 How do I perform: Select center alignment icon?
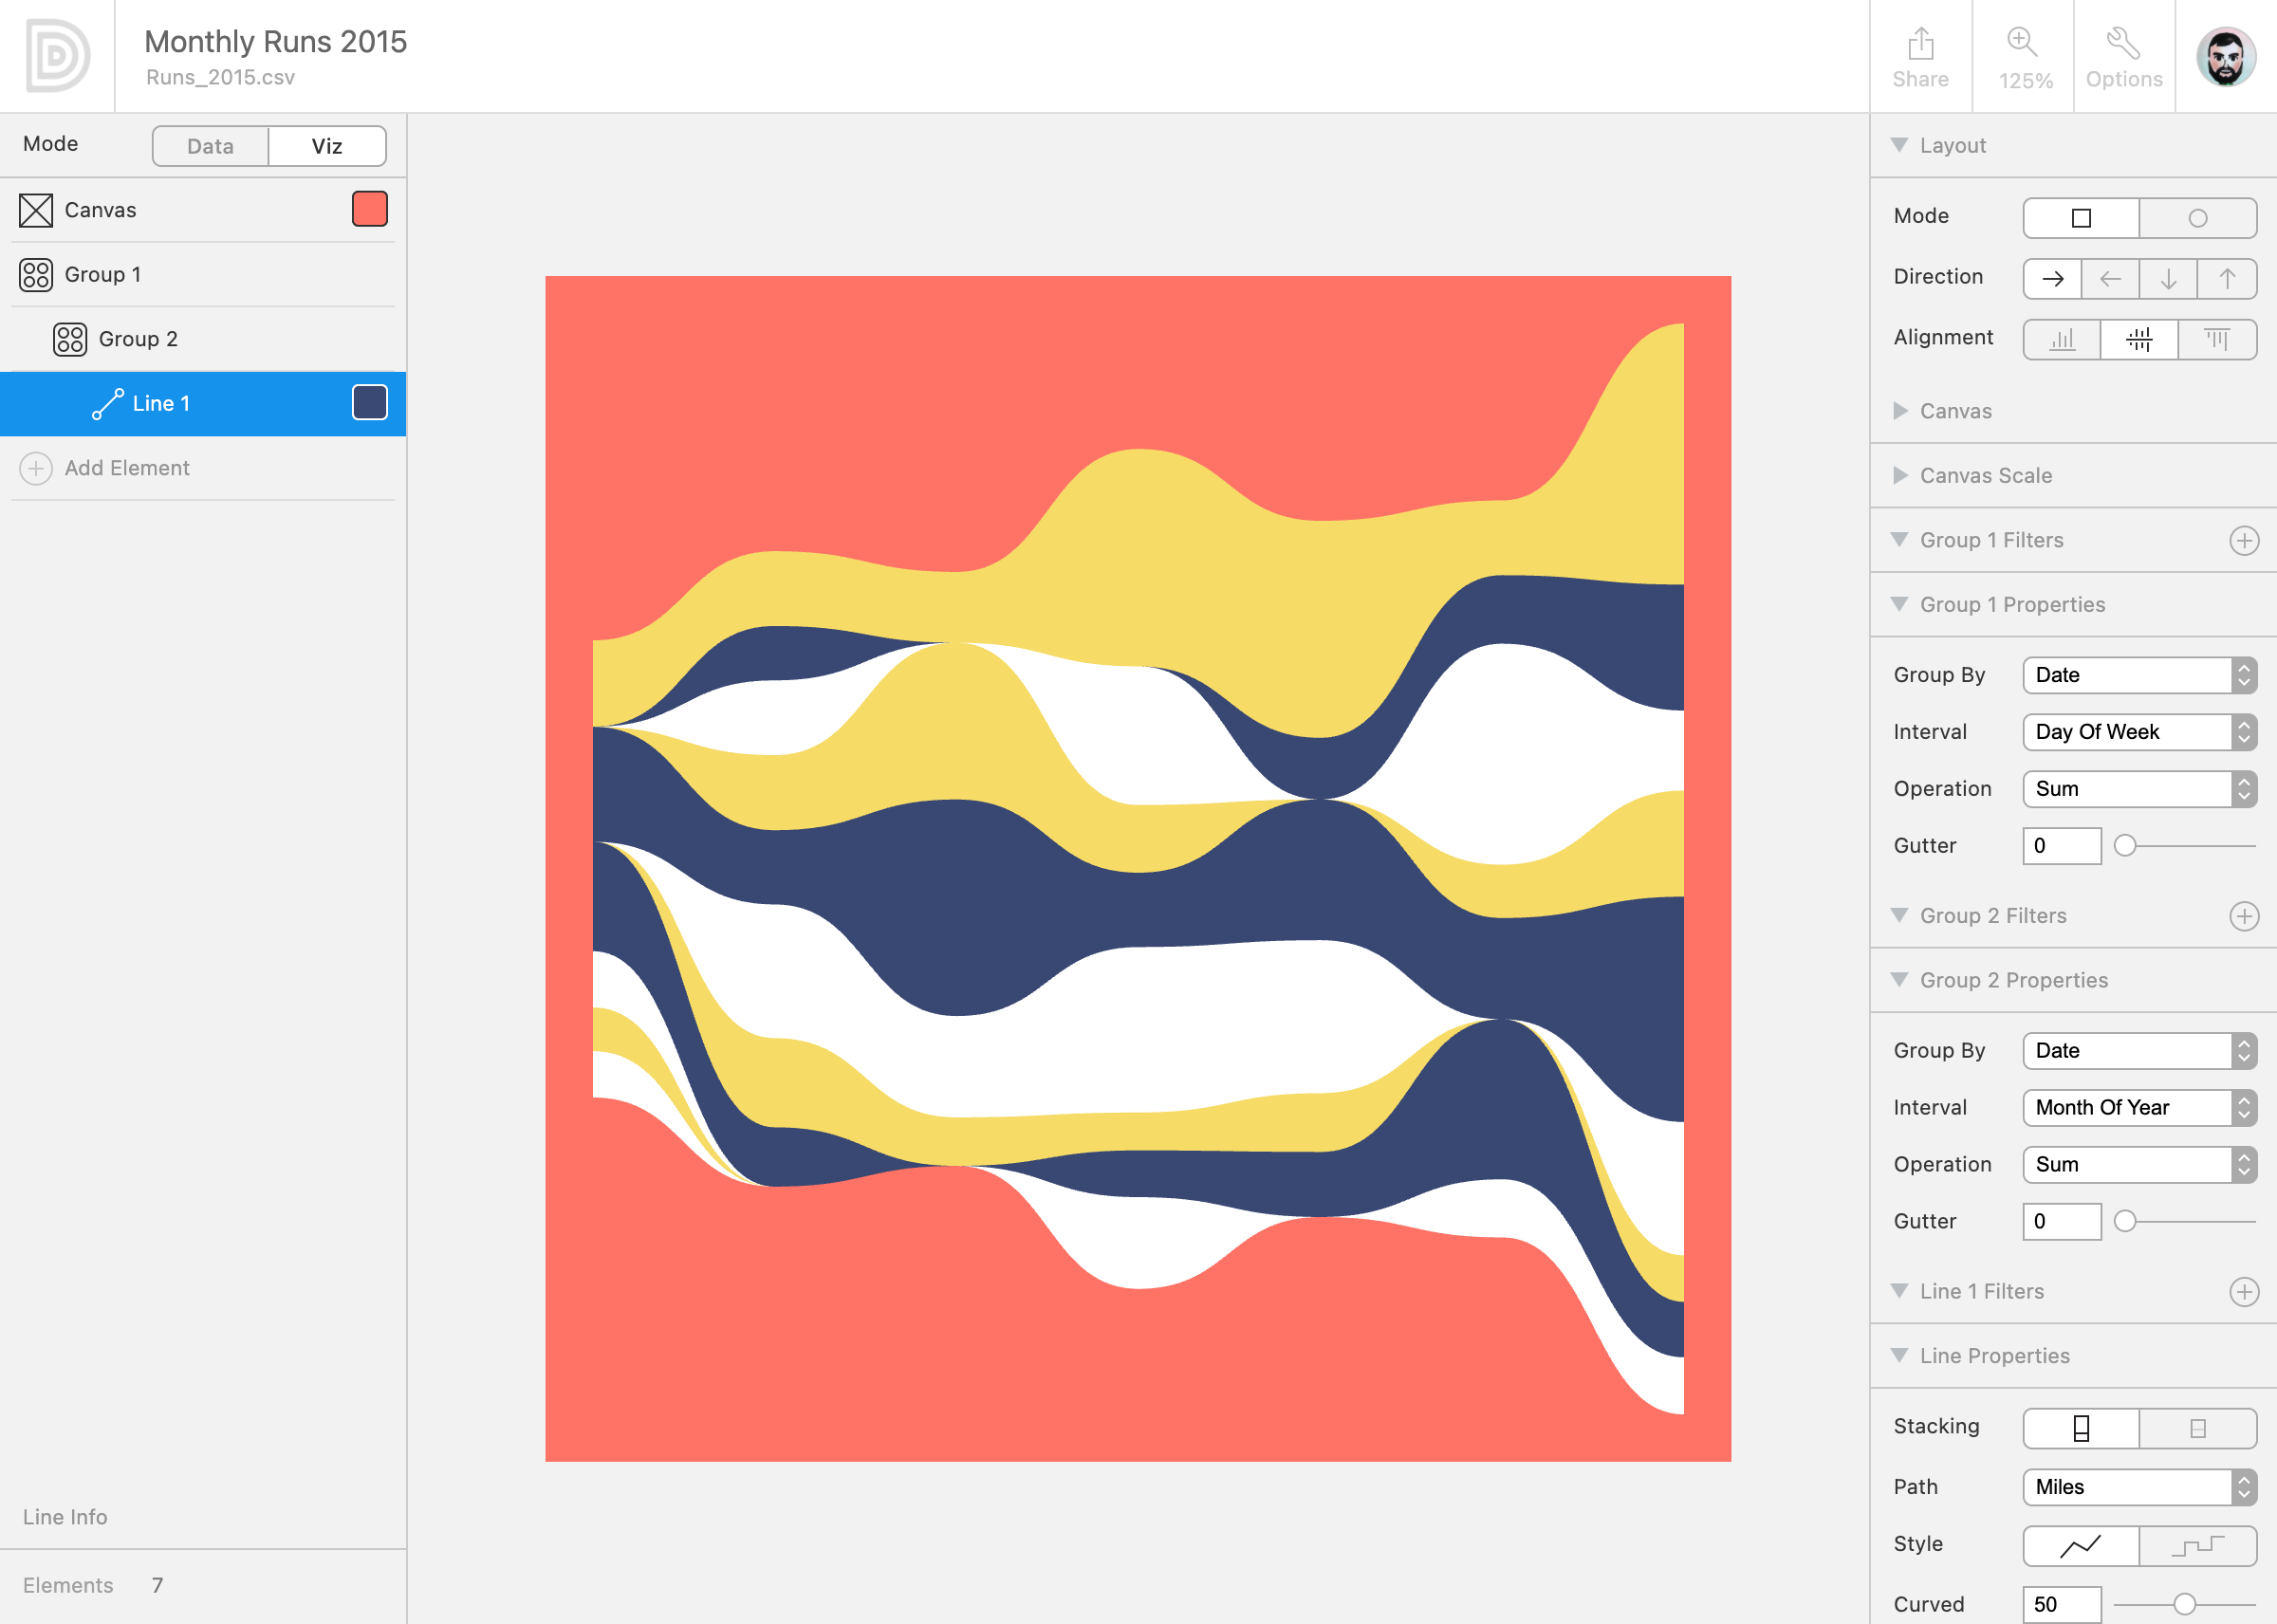2140,340
